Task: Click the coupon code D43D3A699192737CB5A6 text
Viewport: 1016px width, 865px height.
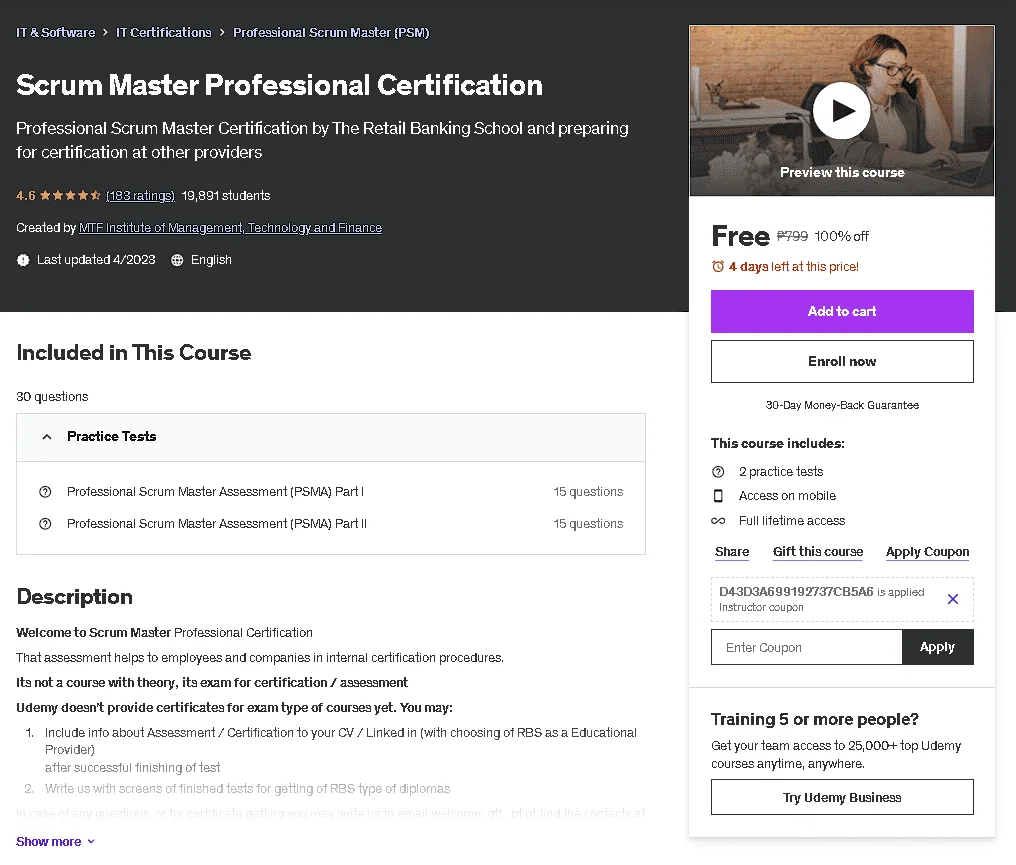Action: coord(796,592)
